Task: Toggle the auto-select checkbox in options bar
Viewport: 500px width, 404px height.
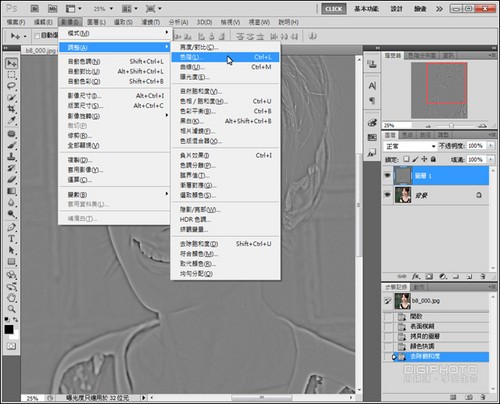Action: click(37, 36)
